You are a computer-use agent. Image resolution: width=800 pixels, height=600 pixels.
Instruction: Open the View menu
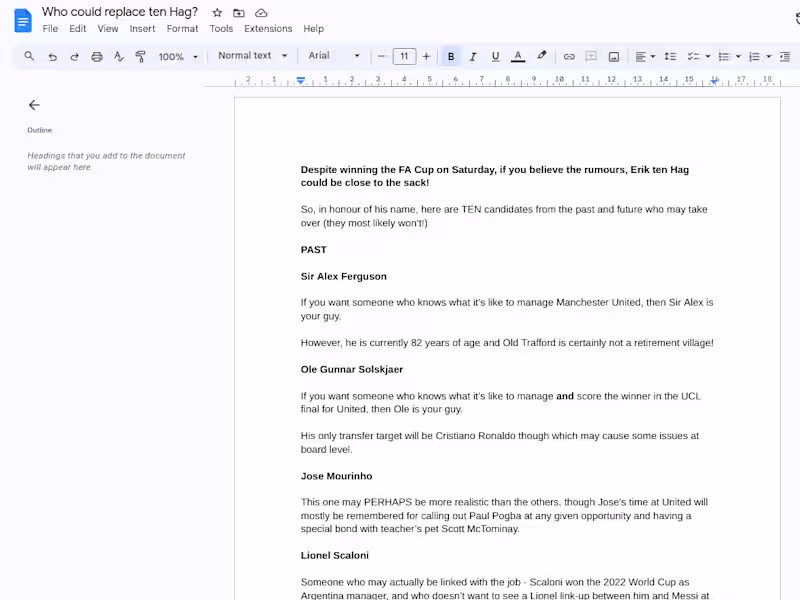coord(108,29)
